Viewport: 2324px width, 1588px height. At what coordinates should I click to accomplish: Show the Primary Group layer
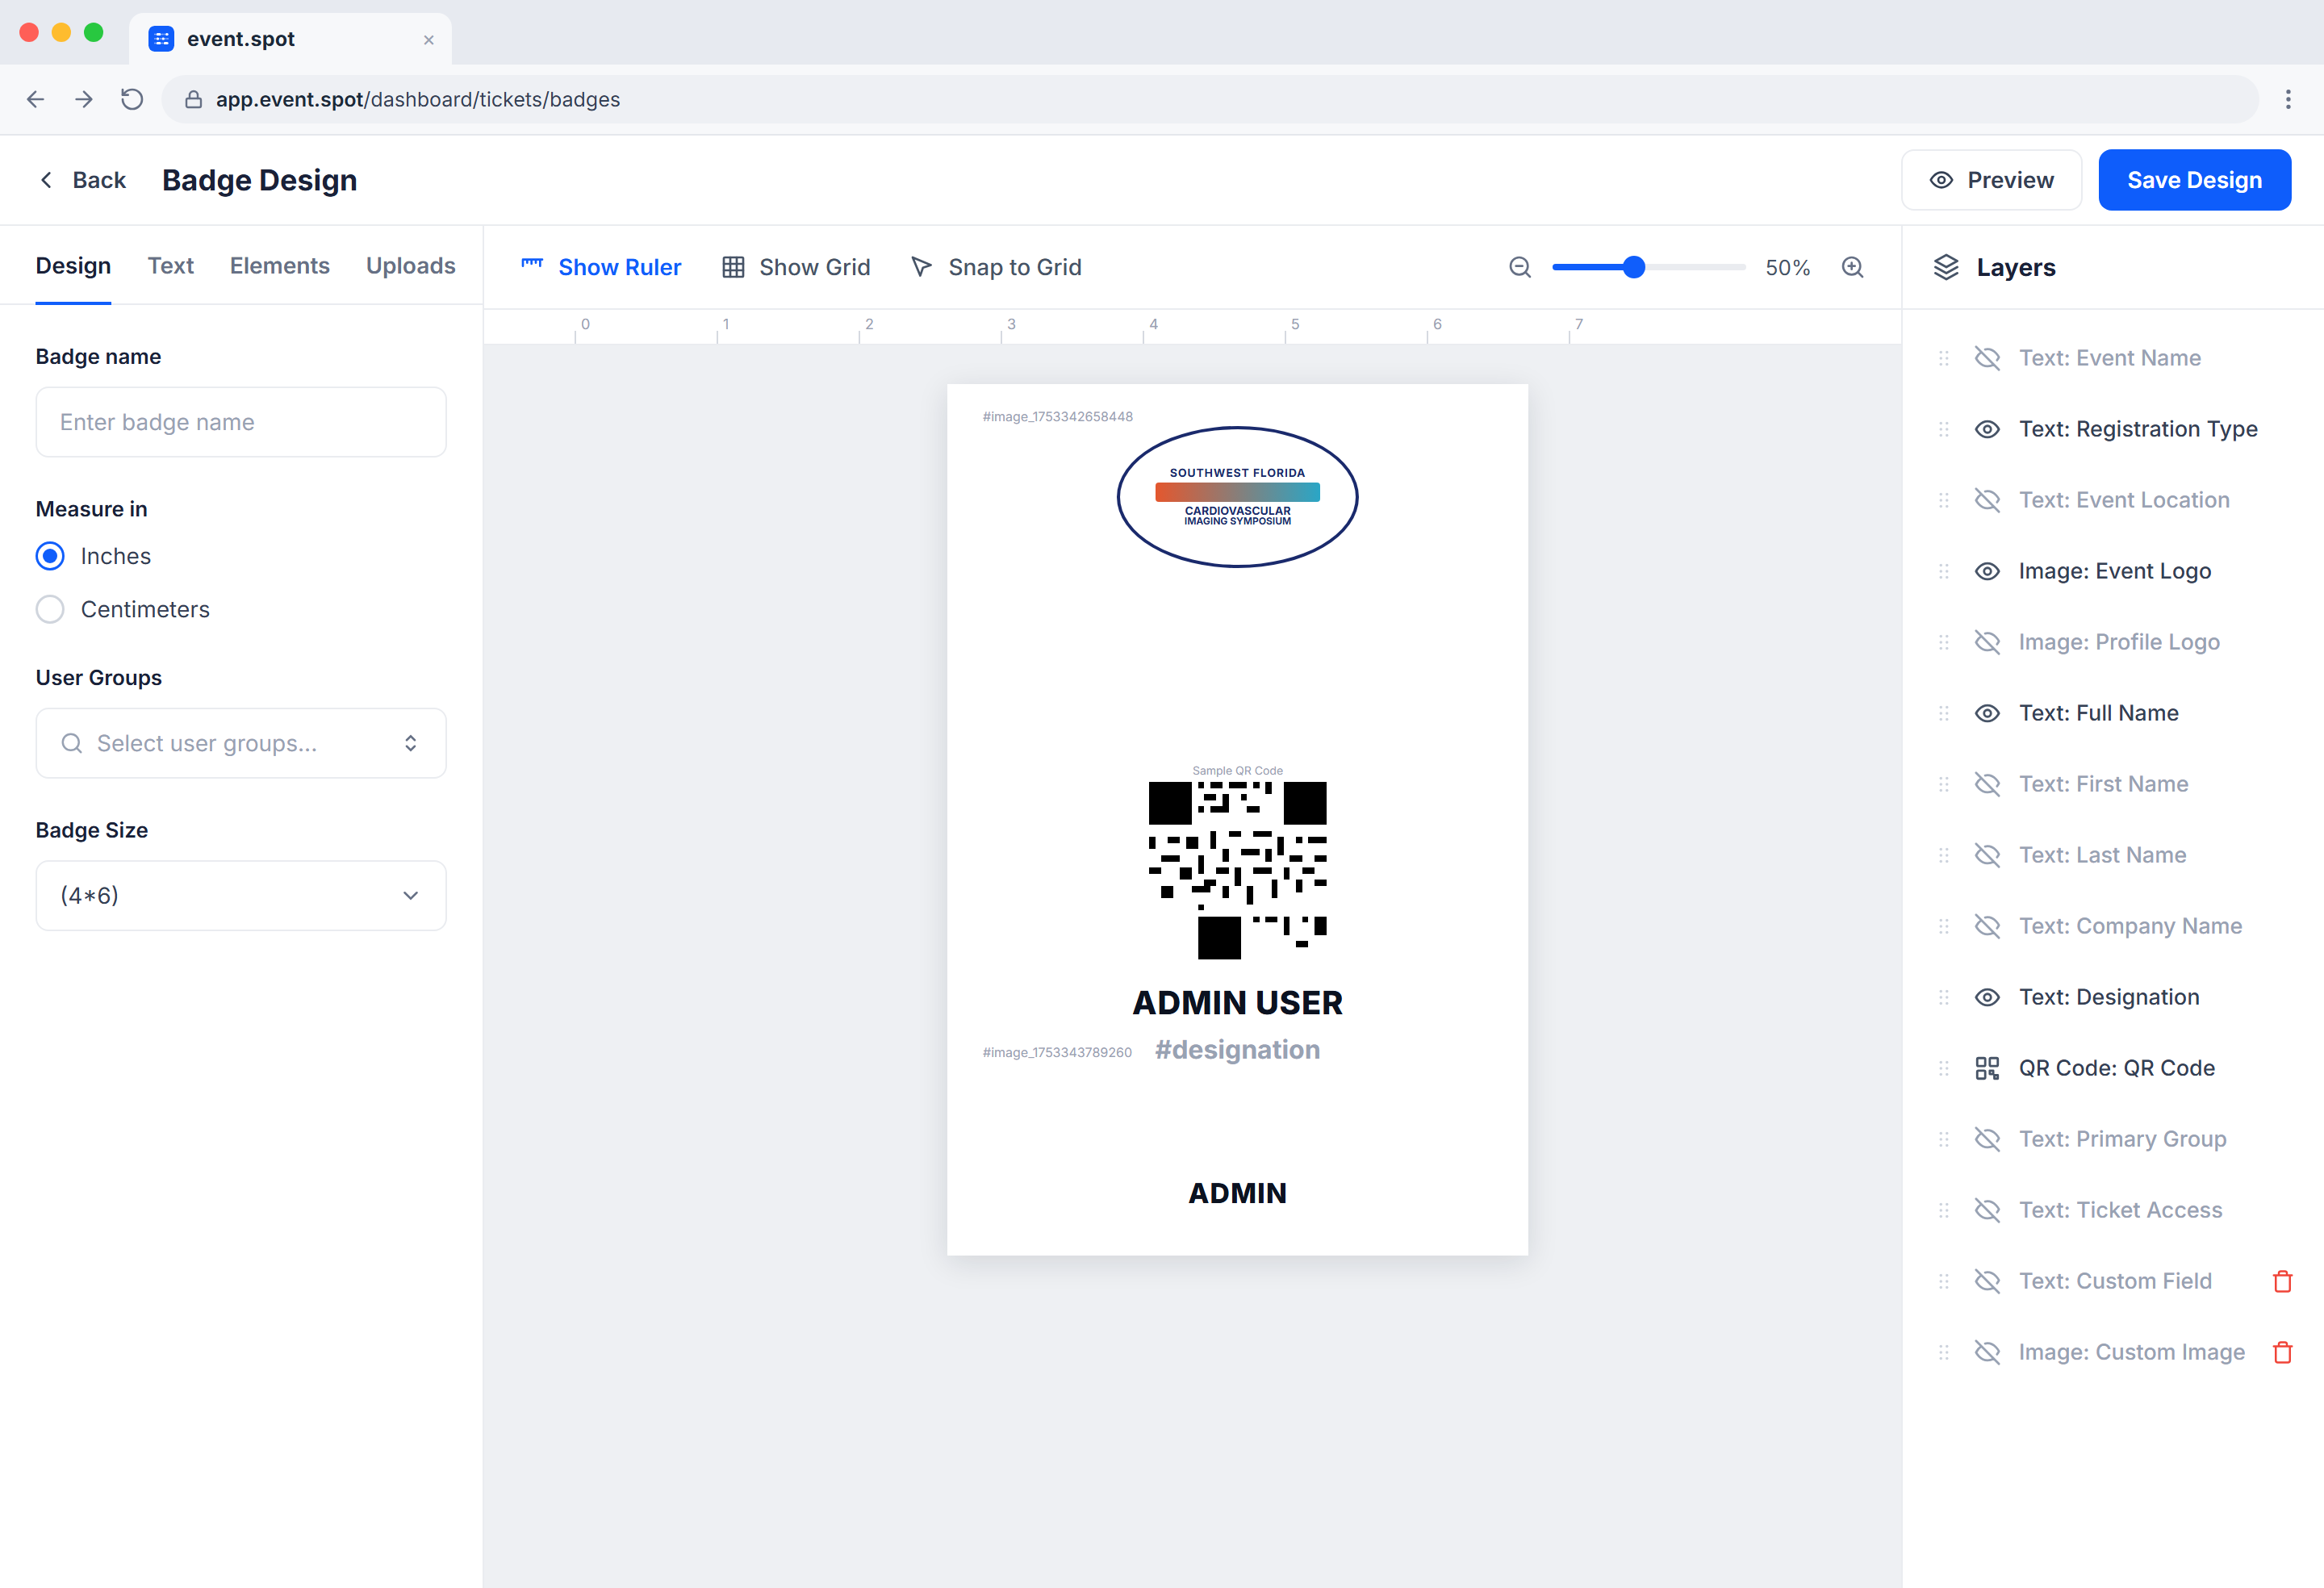tap(1987, 1139)
